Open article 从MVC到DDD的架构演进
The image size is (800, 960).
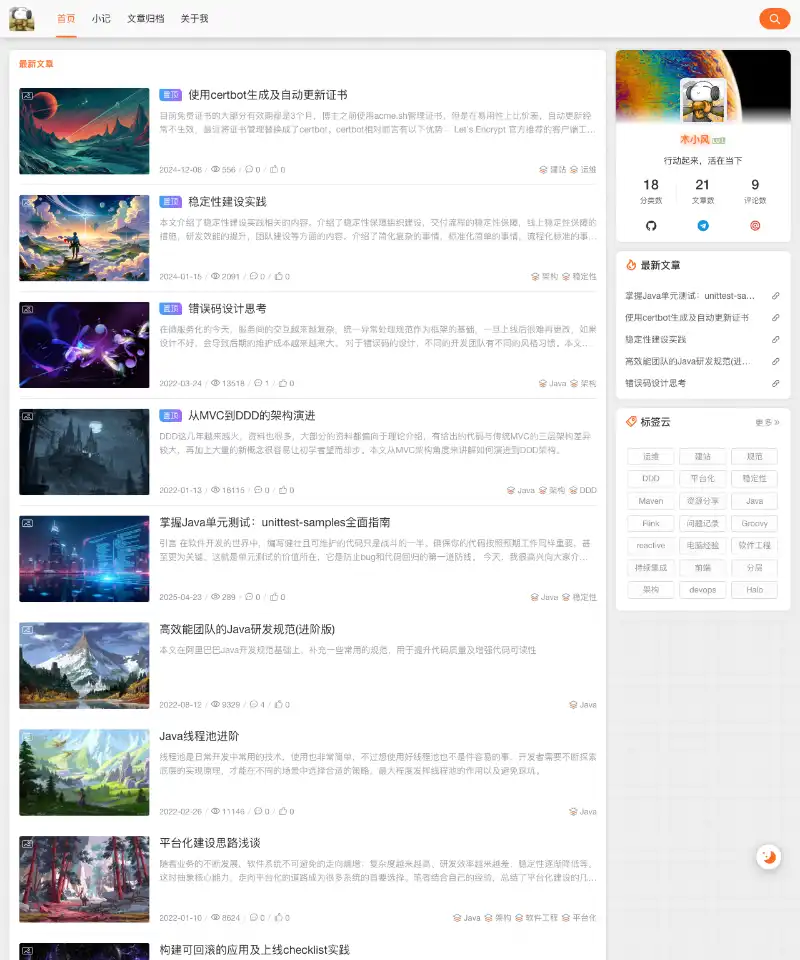click(x=252, y=416)
